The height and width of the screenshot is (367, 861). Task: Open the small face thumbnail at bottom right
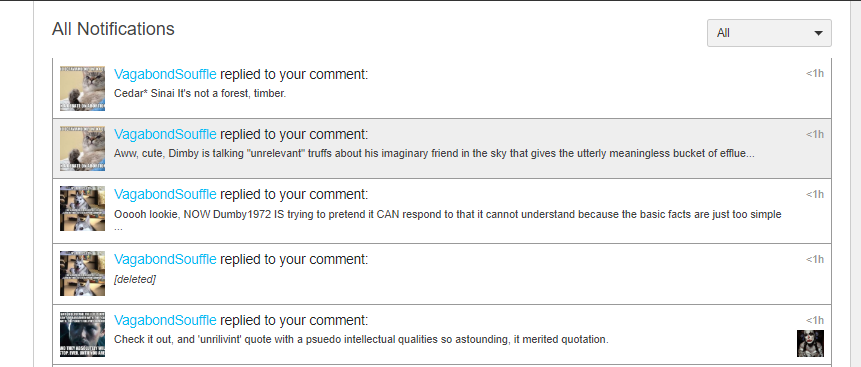coord(810,343)
